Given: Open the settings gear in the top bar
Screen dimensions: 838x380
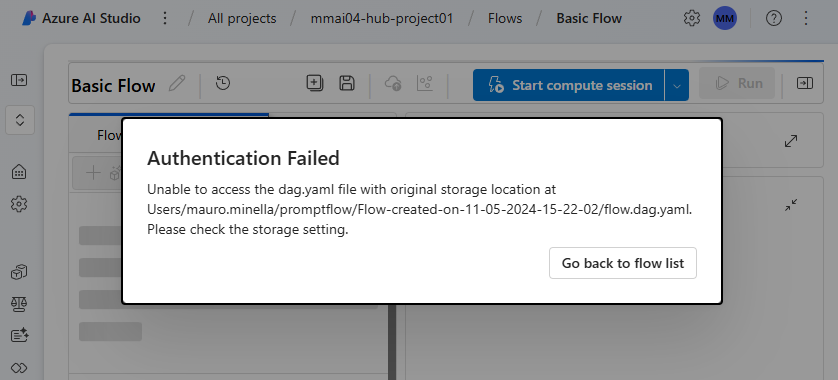Looking at the screenshot, I should (x=692, y=19).
